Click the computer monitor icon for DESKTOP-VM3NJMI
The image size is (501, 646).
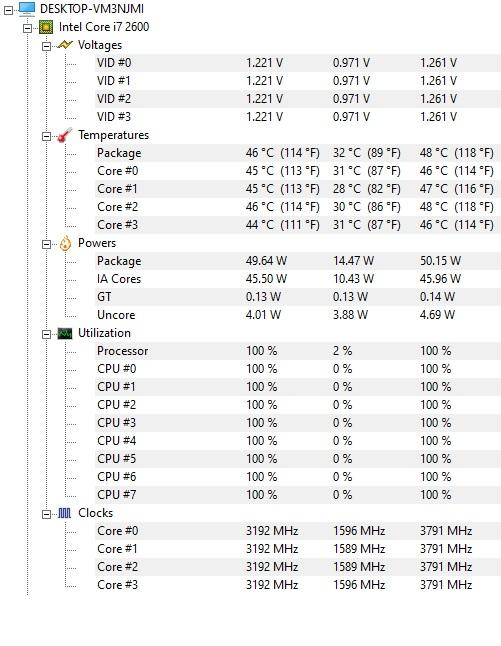[x=27, y=9]
